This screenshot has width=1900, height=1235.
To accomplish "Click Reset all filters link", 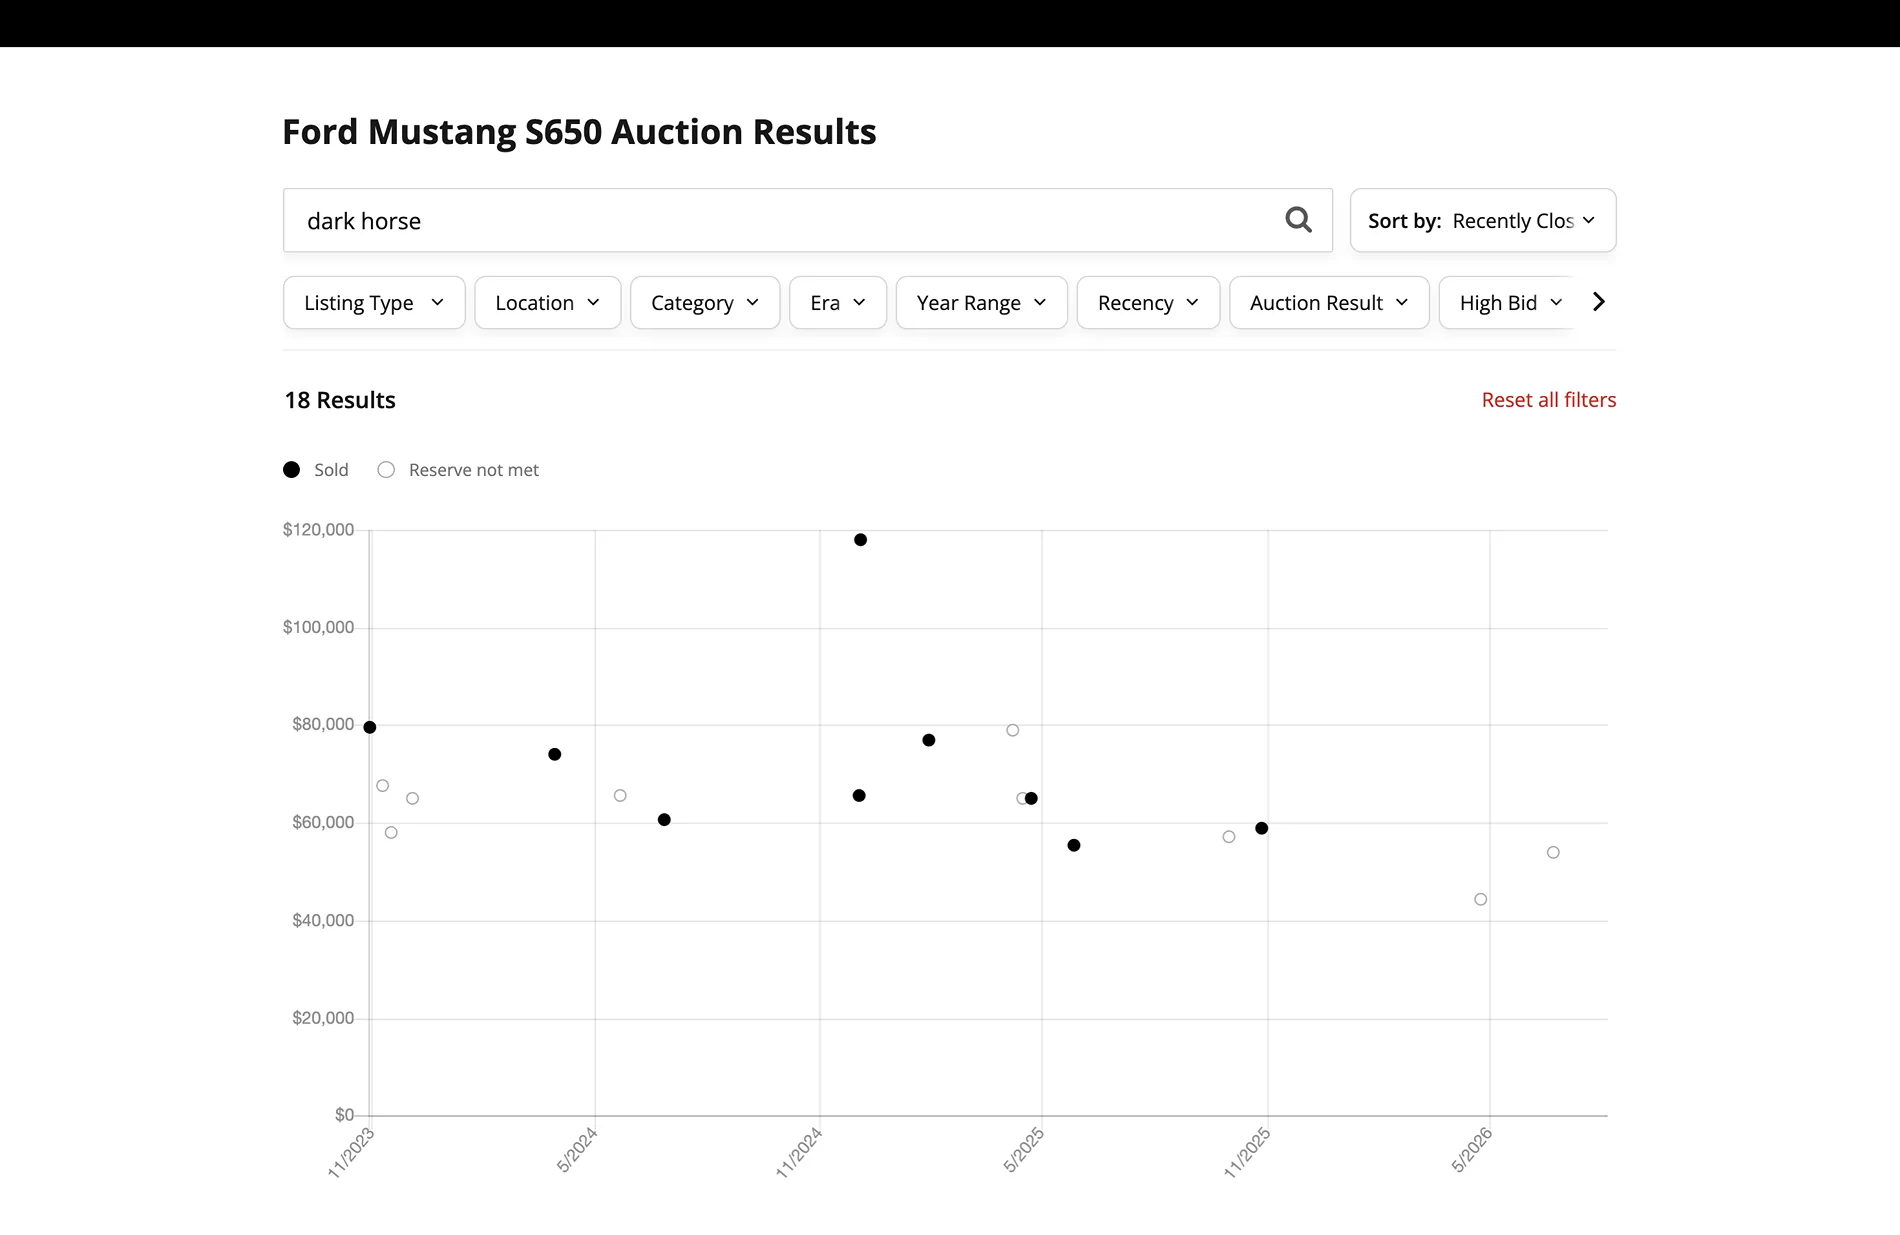I will 1548,400.
